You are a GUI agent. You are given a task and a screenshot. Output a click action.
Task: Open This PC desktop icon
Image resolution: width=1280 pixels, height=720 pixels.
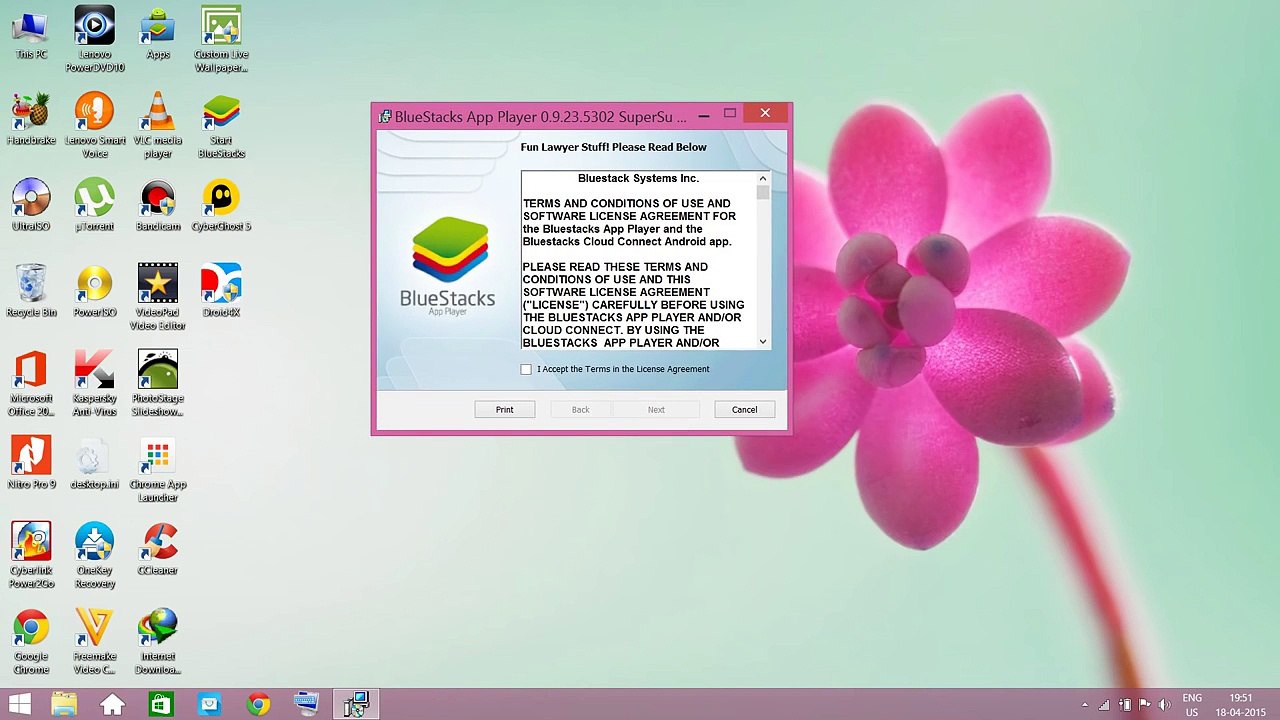[x=31, y=34]
